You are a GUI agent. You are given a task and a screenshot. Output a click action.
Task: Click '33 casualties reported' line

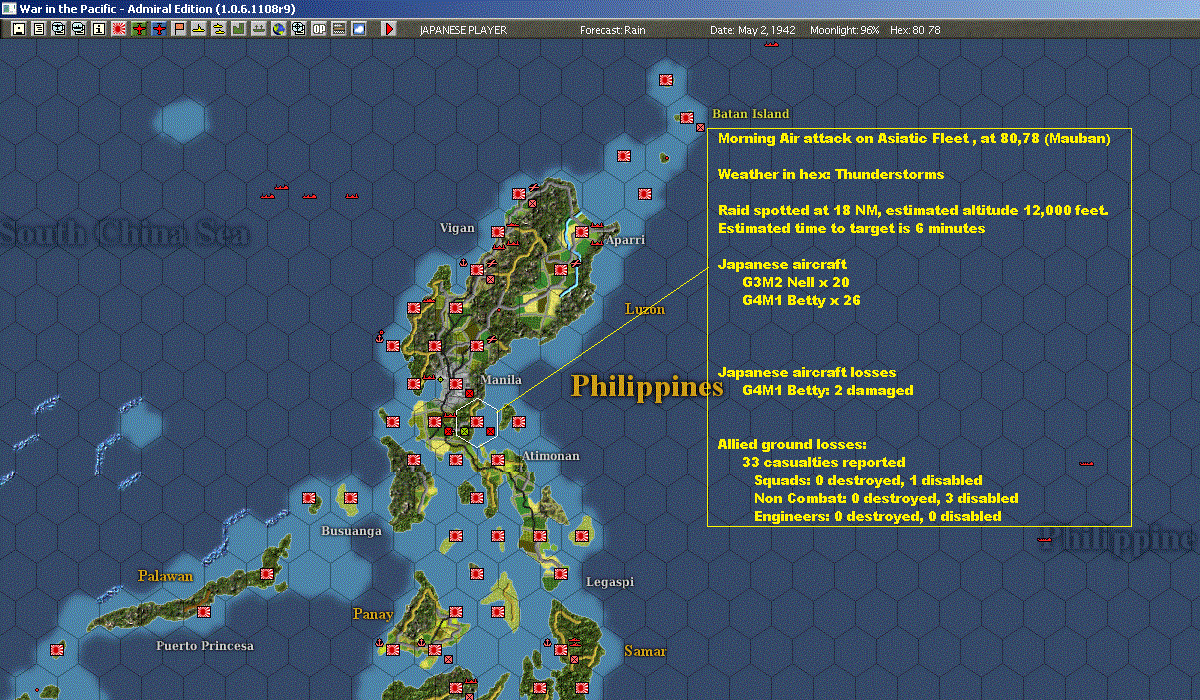pyautogui.click(x=824, y=462)
